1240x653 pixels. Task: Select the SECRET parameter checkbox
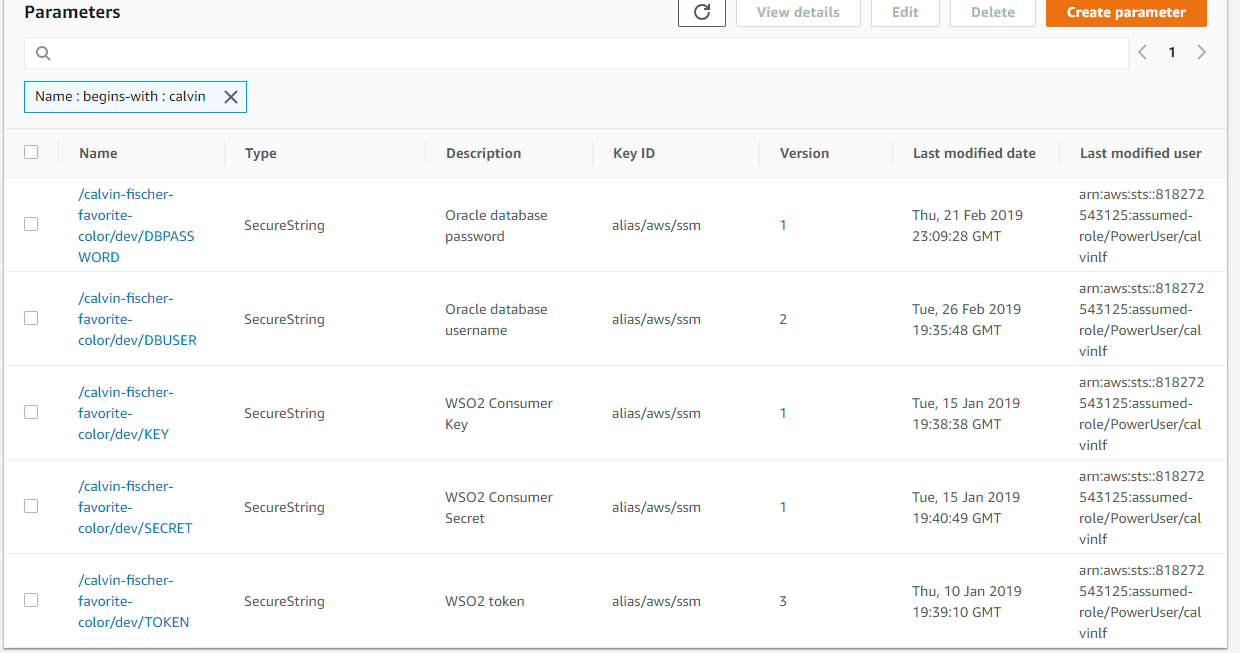pos(31,506)
